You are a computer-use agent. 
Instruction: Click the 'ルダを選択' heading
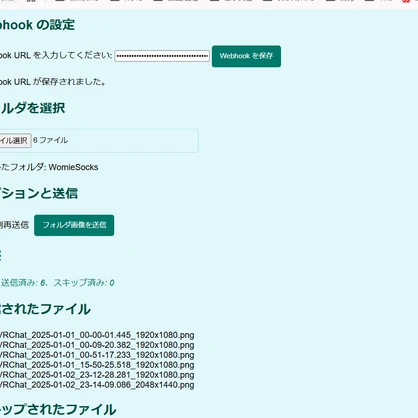point(33,108)
